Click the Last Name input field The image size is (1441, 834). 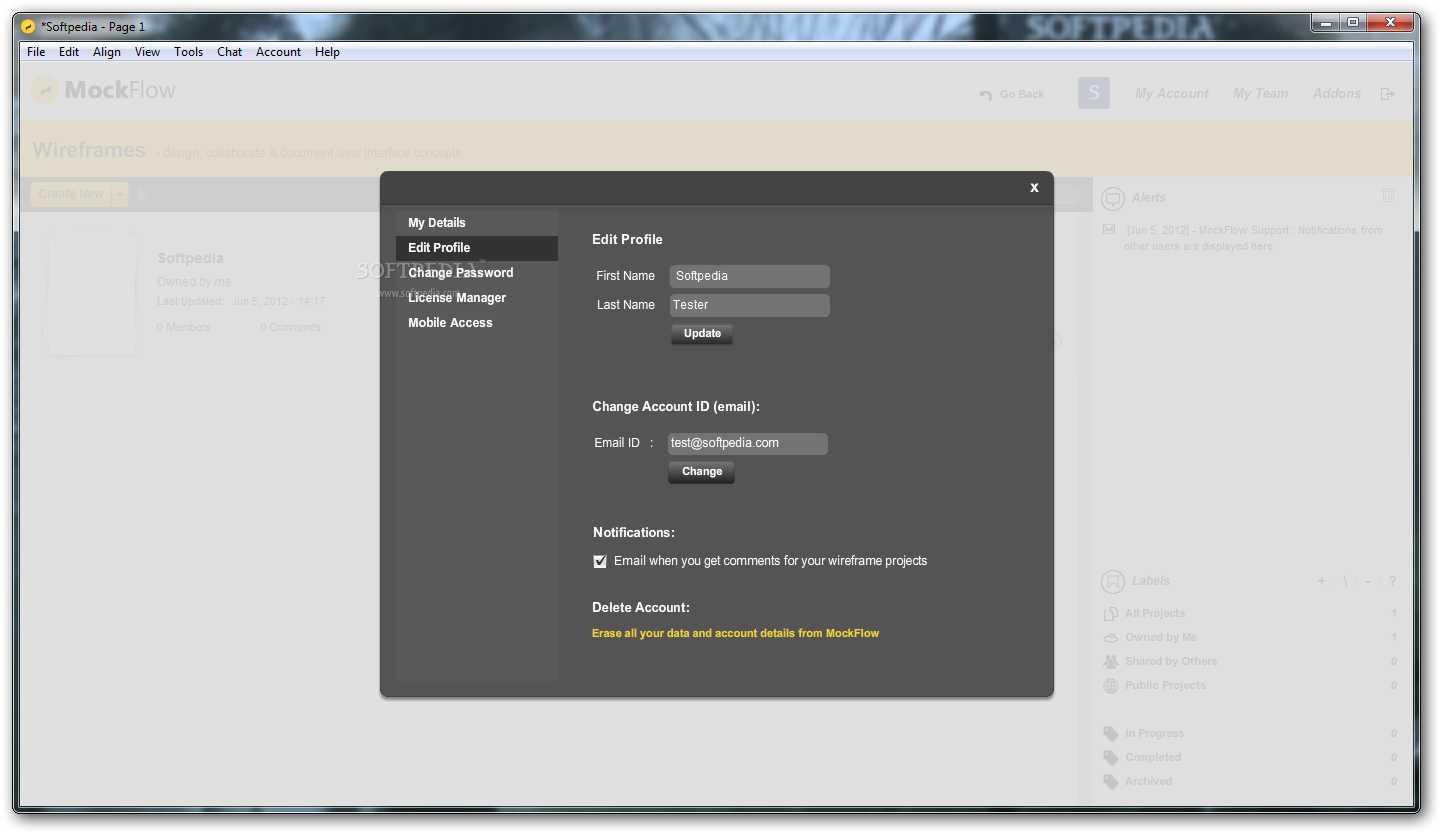pos(750,305)
